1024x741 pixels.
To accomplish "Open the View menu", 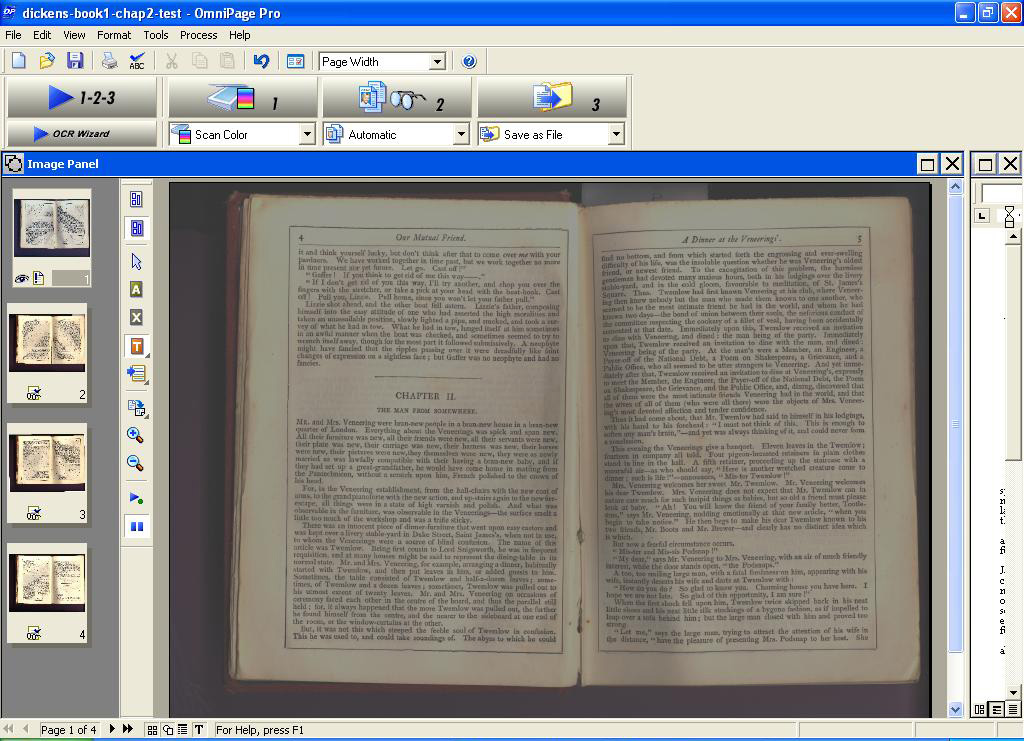I will tap(74, 35).
